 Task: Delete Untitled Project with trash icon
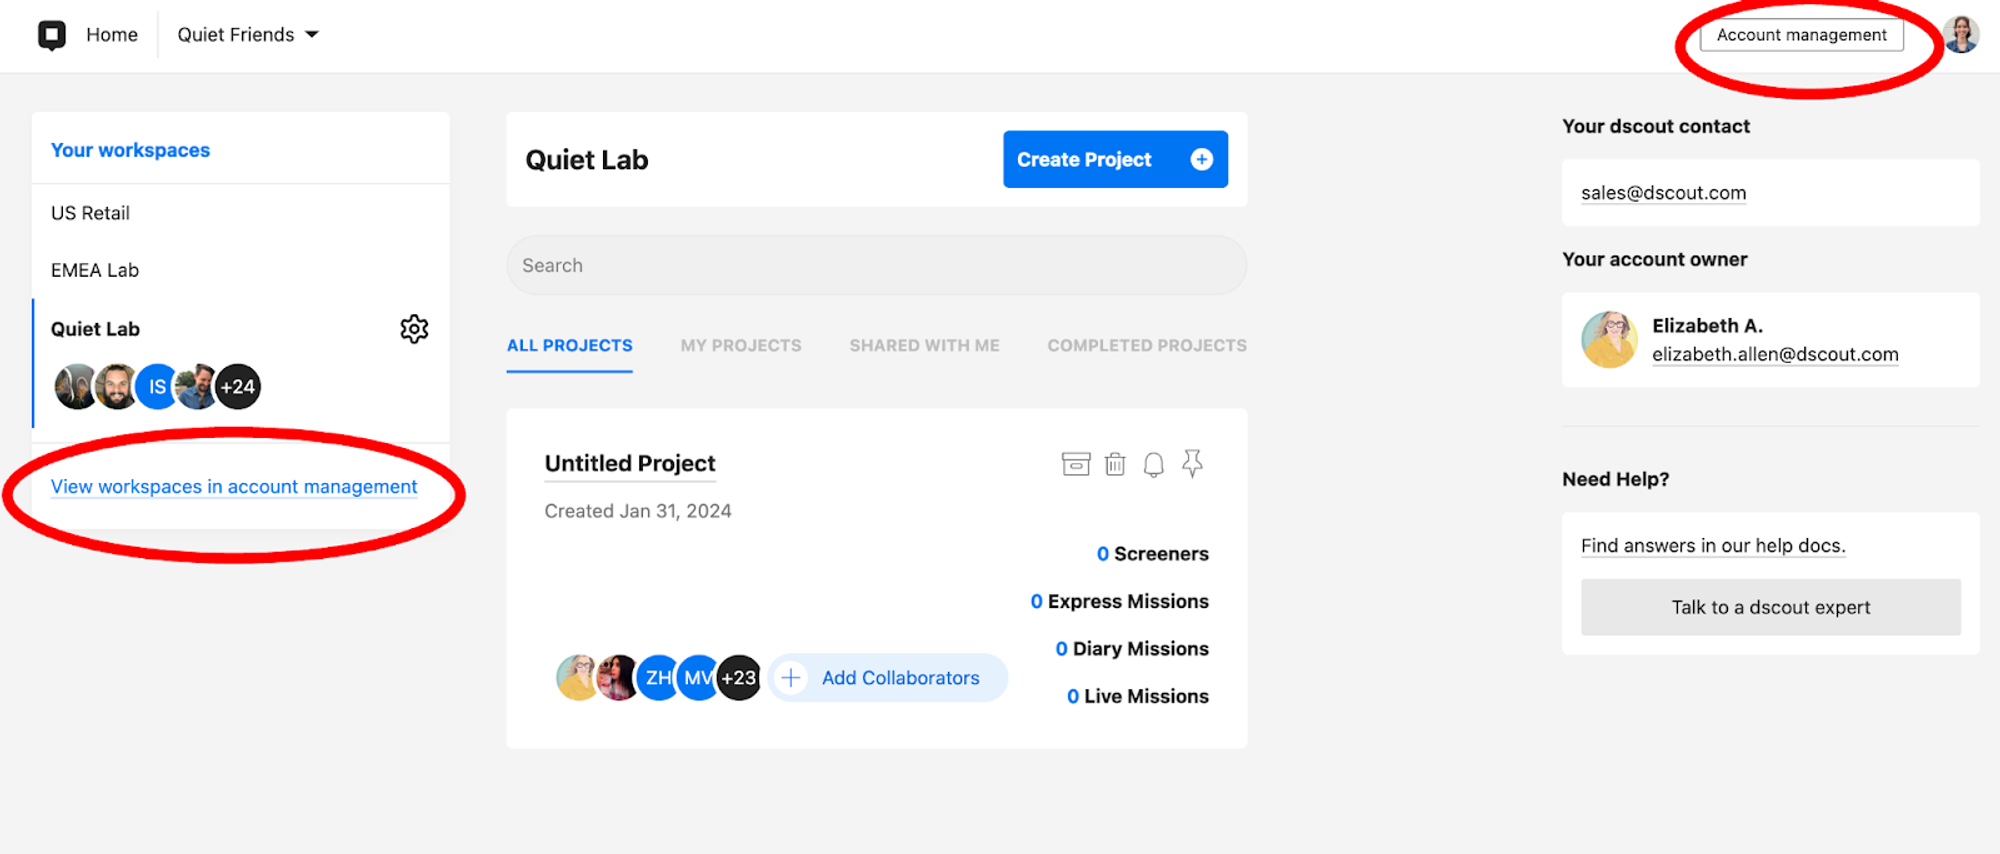tap(1115, 464)
